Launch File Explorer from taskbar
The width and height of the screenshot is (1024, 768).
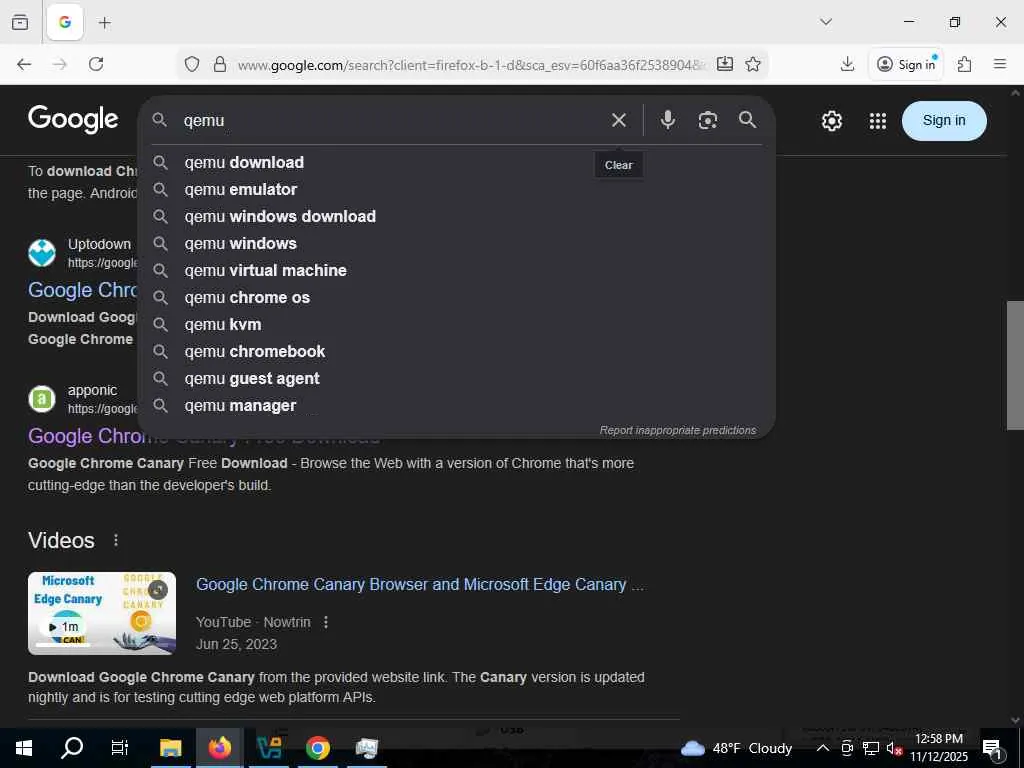170,748
